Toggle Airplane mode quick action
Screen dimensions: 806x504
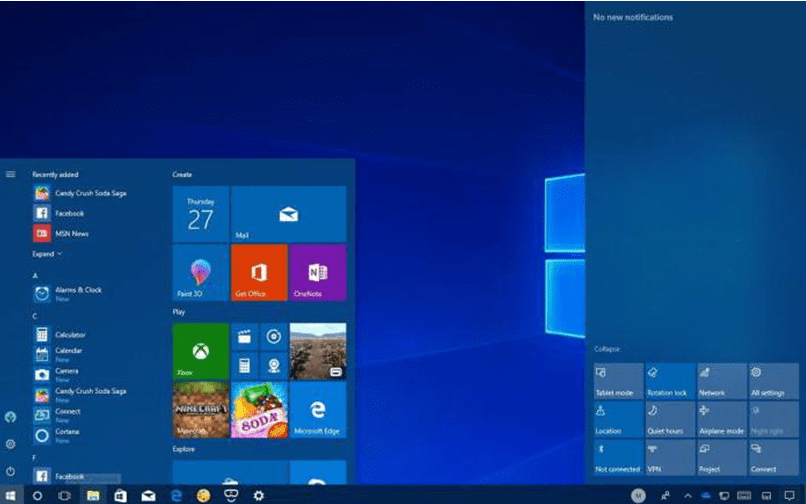pyautogui.click(x=721, y=419)
